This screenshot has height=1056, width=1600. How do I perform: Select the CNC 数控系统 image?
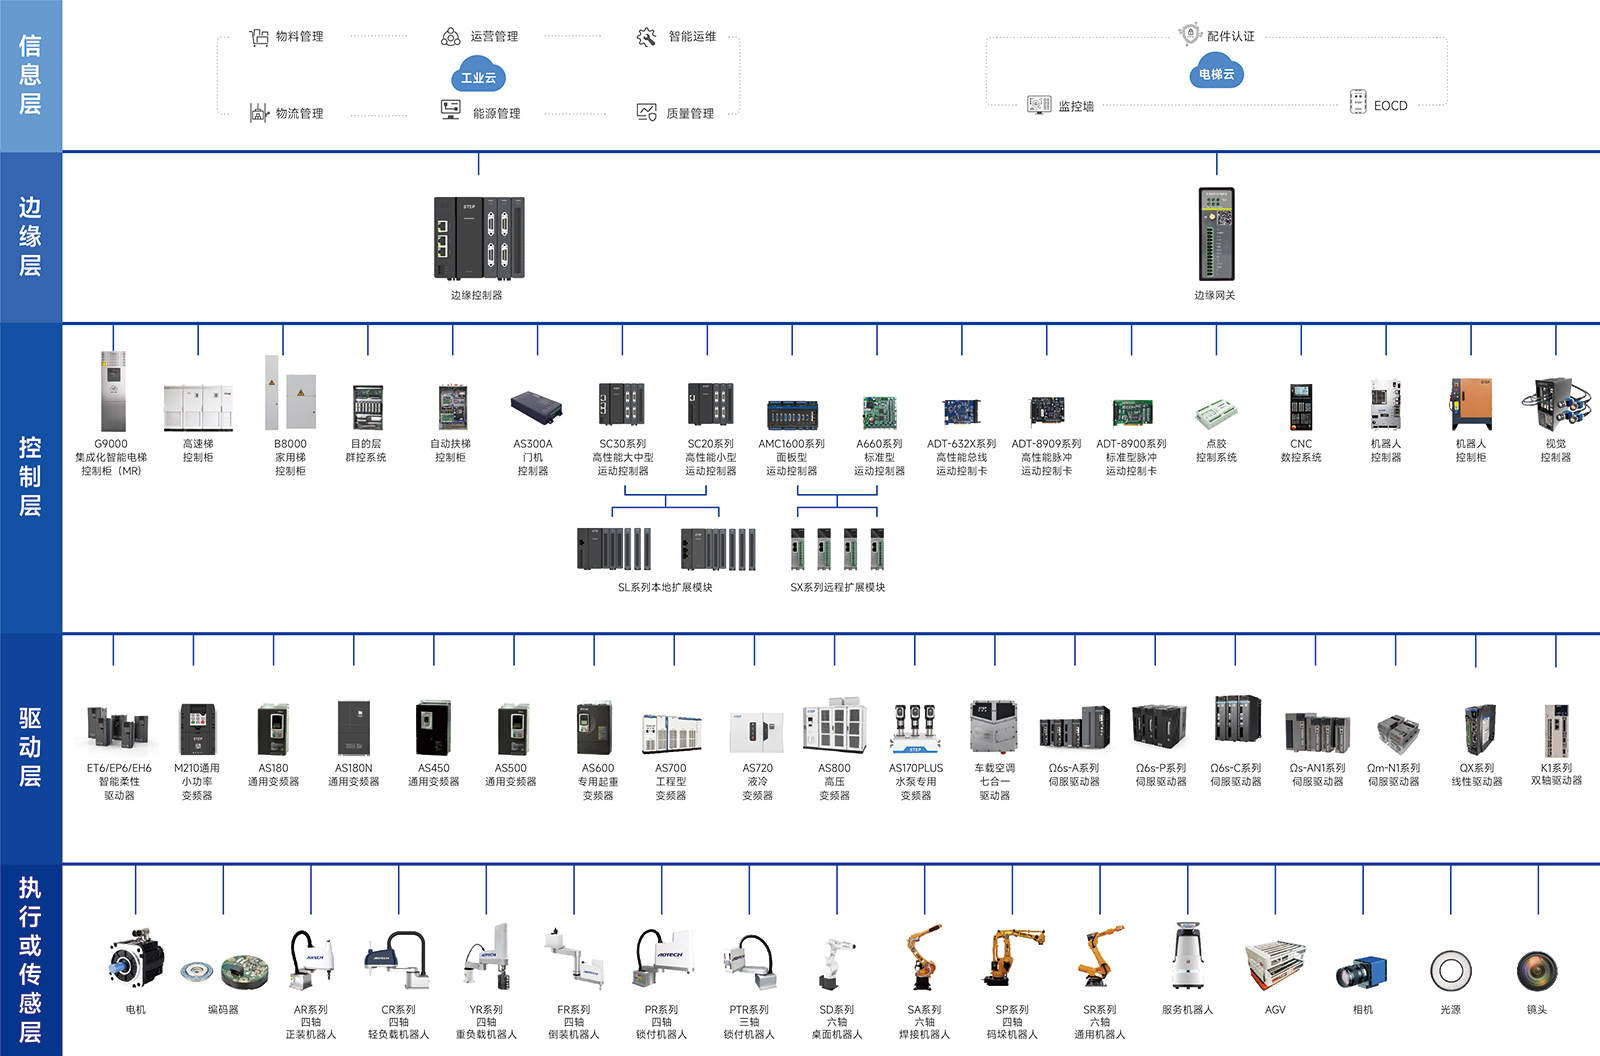point(1301,407)
